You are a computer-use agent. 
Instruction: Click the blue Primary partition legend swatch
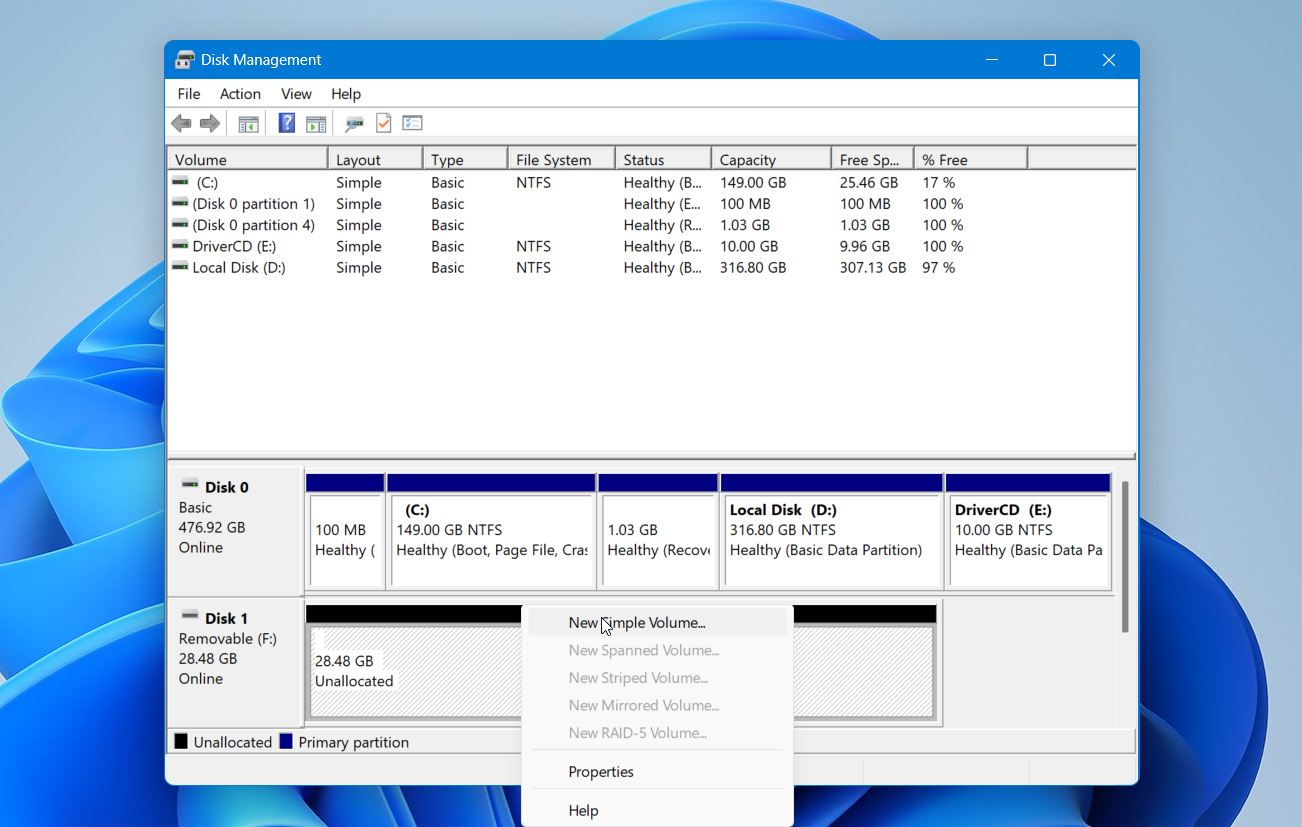click(286, 742)
